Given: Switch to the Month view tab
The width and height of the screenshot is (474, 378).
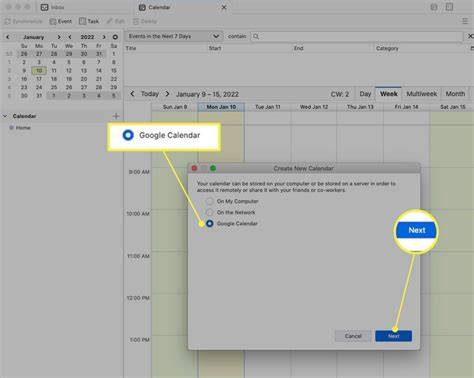Looking at the screenshot, I should pos(455,94).
